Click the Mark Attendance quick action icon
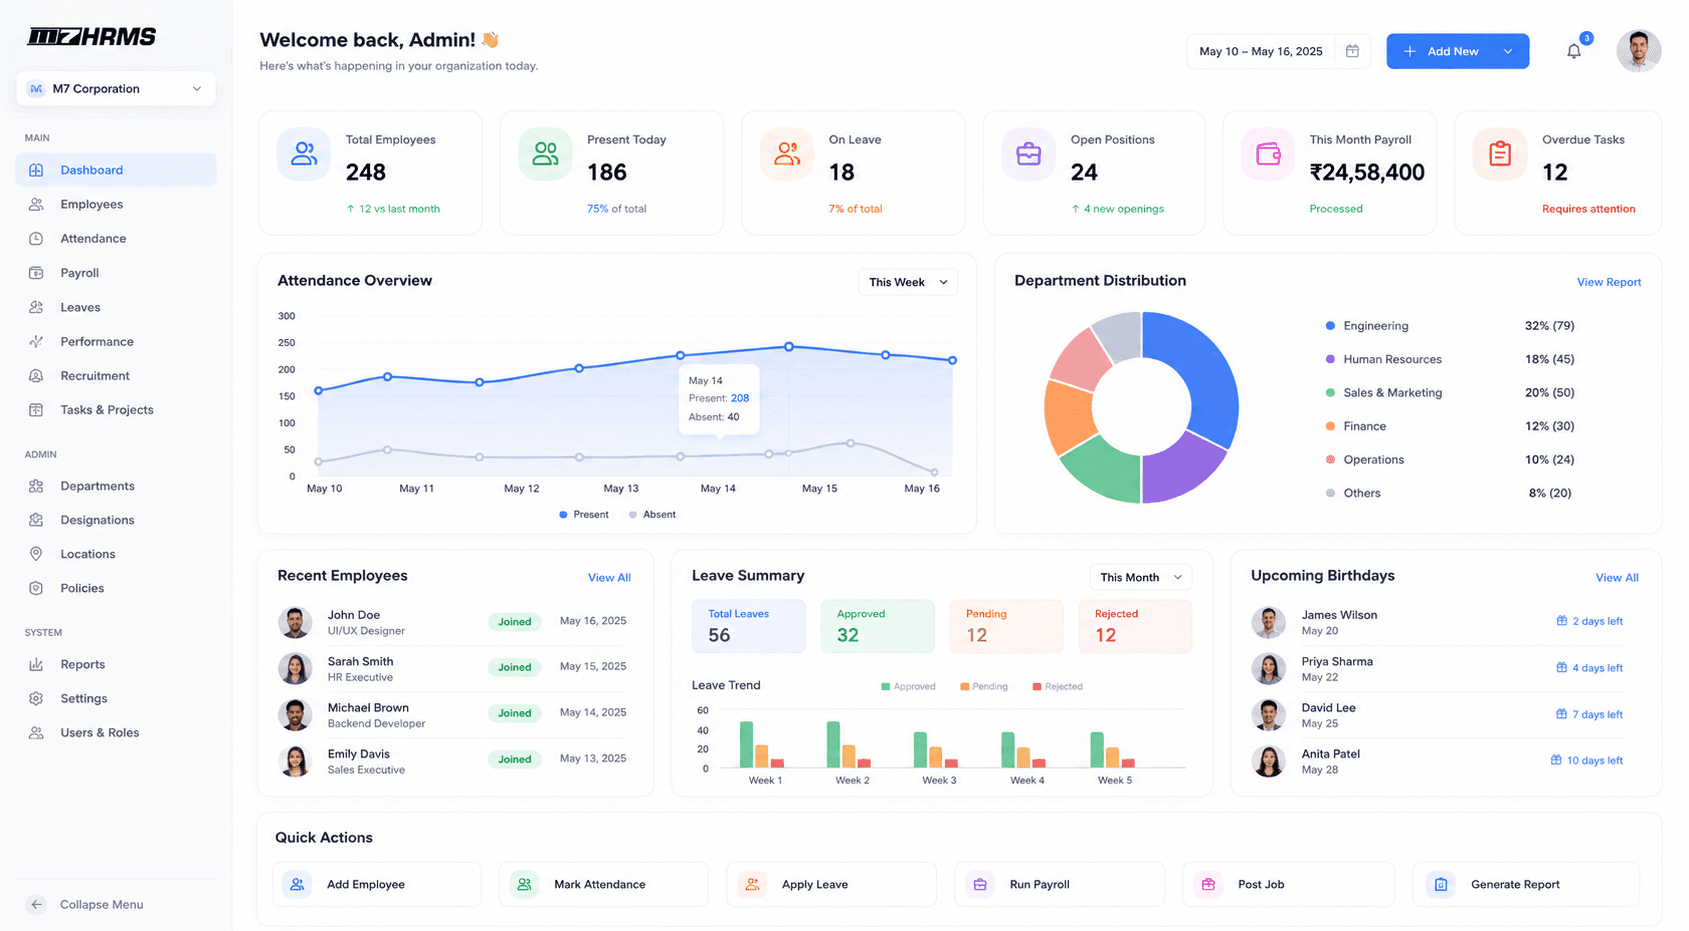The height and width of the screenshot is (931, 1689). [524, 884]
